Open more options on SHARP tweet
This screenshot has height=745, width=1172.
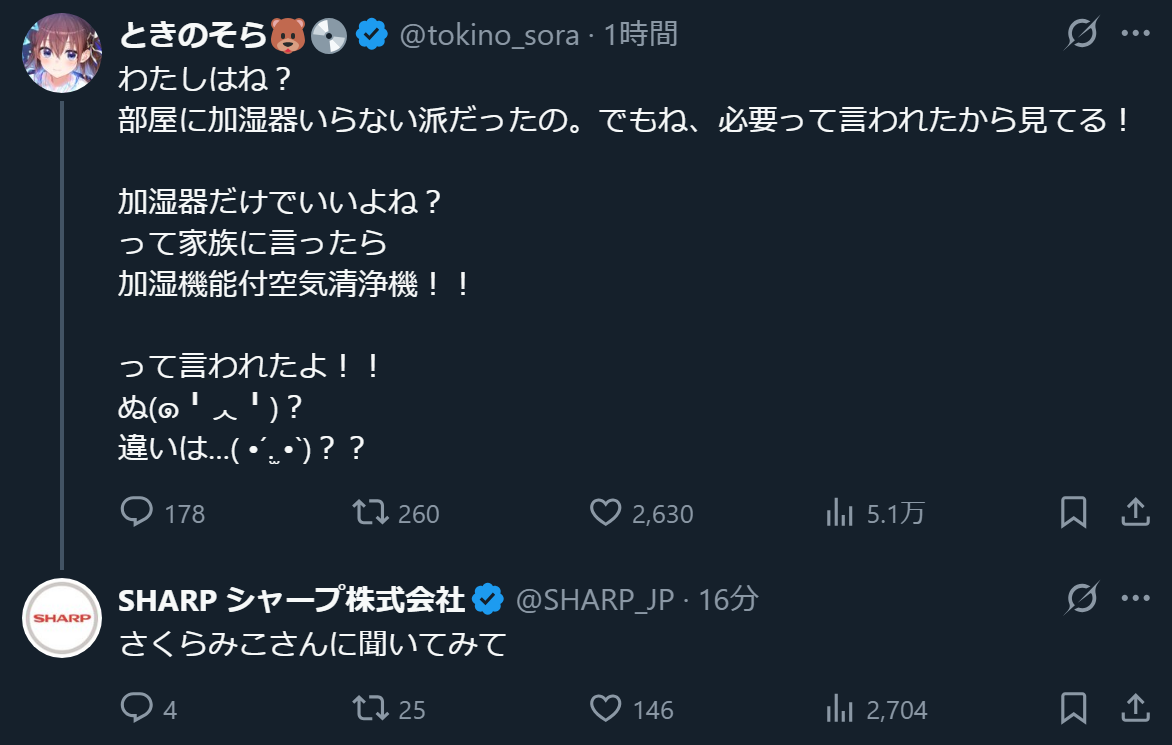pos(1136,598)
